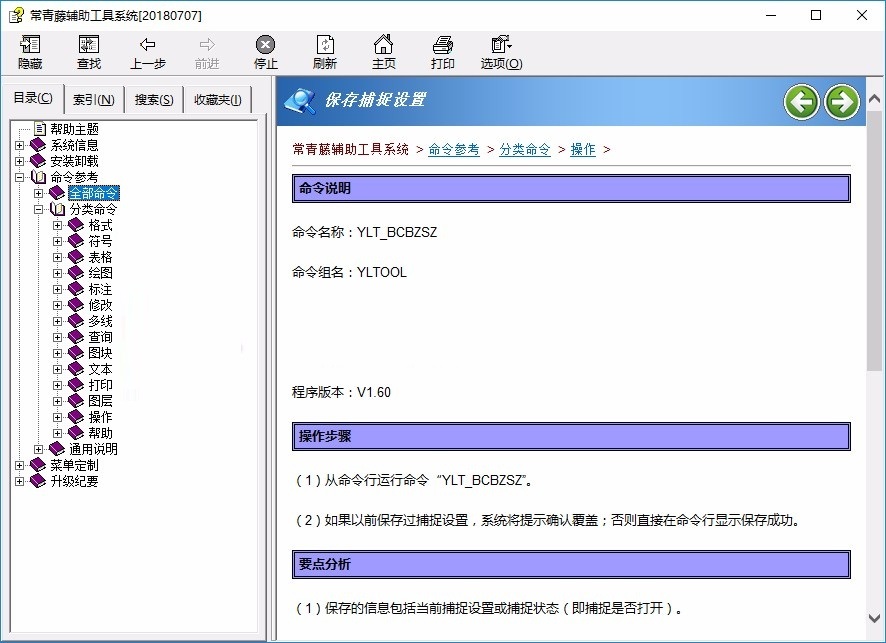Click the 系统信息 book icon
Image resolution: width=886 pixels, height=643 pixels.
tap(38, 145)
